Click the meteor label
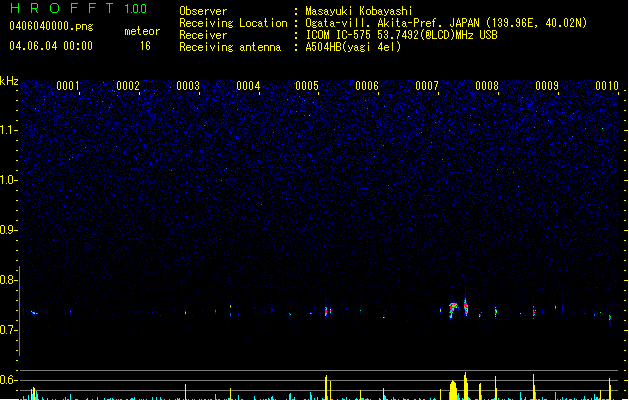 [142, 31]
